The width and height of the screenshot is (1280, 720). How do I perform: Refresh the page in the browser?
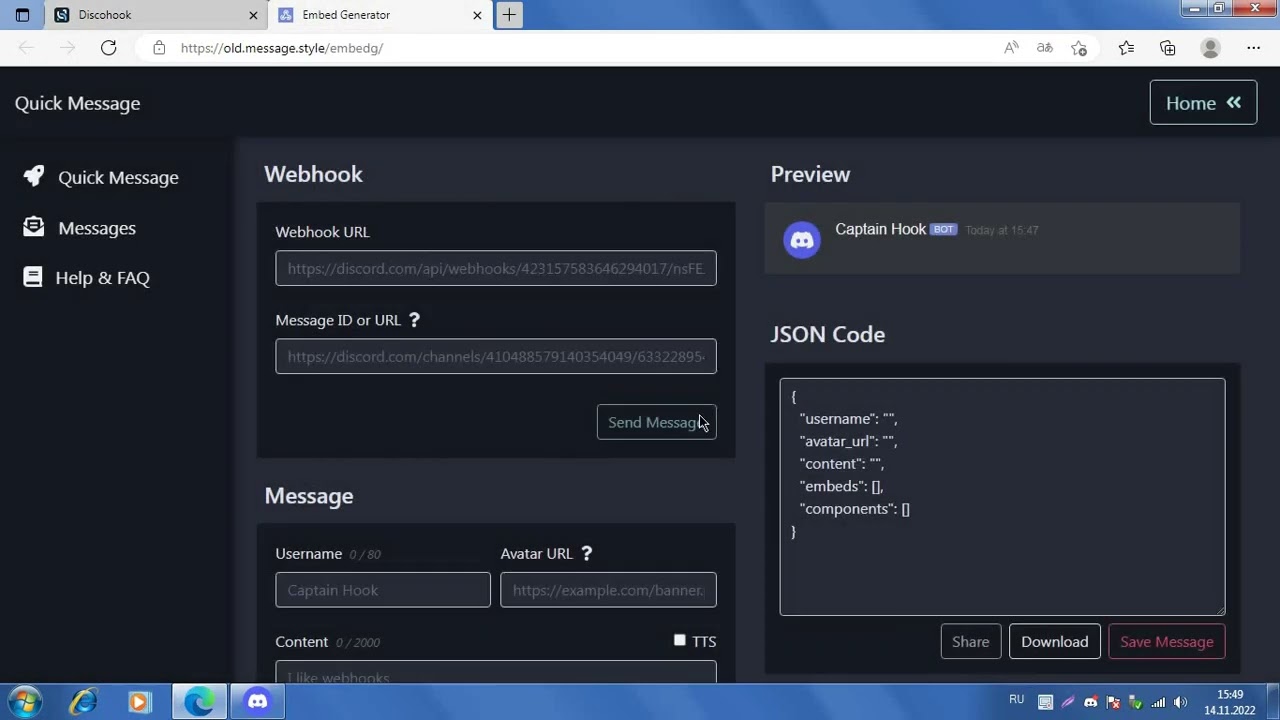click(x=109, y=47)
